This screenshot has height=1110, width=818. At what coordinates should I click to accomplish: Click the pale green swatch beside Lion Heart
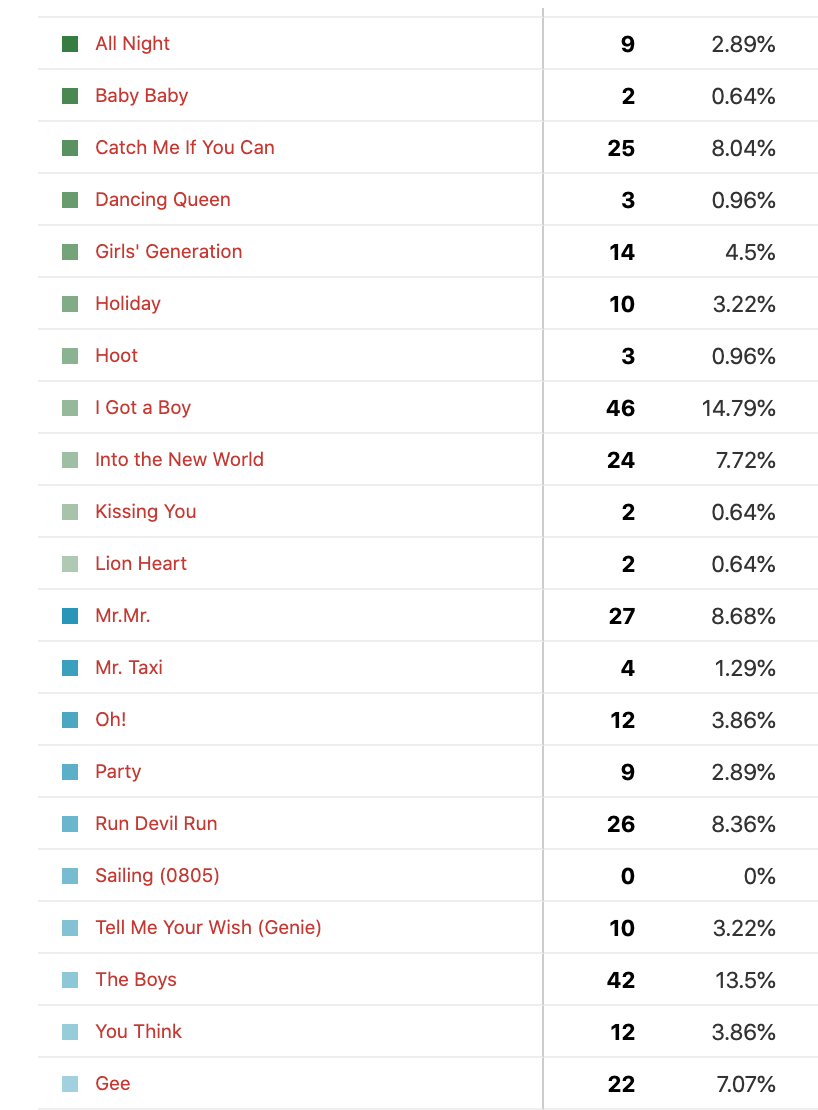70,564
